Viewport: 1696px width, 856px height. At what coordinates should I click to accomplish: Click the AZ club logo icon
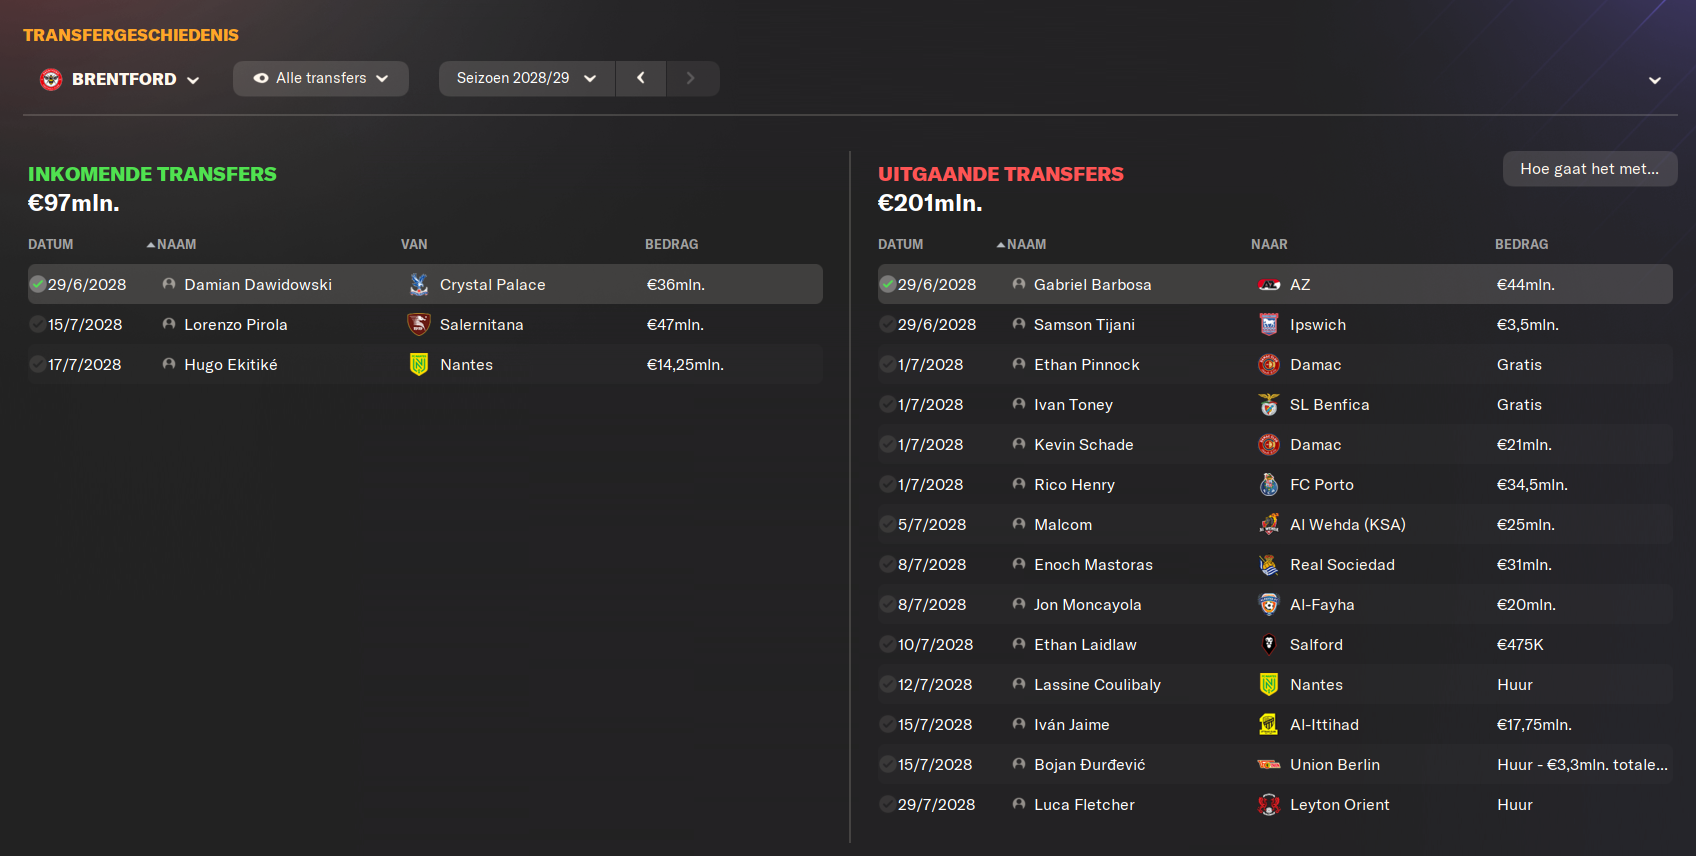coord(1269,285)
